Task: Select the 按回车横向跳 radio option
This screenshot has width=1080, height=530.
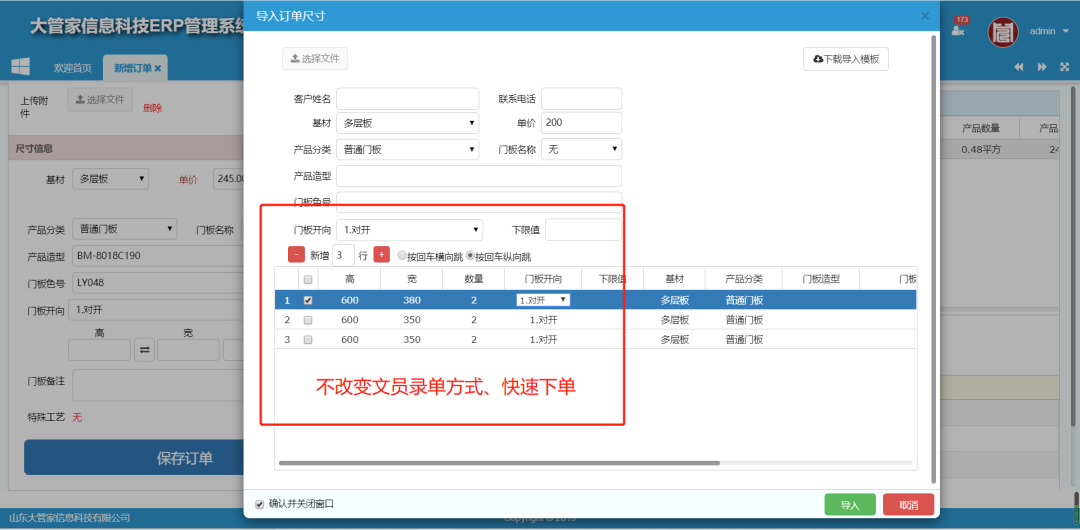Action: click(x=402, y=256)
